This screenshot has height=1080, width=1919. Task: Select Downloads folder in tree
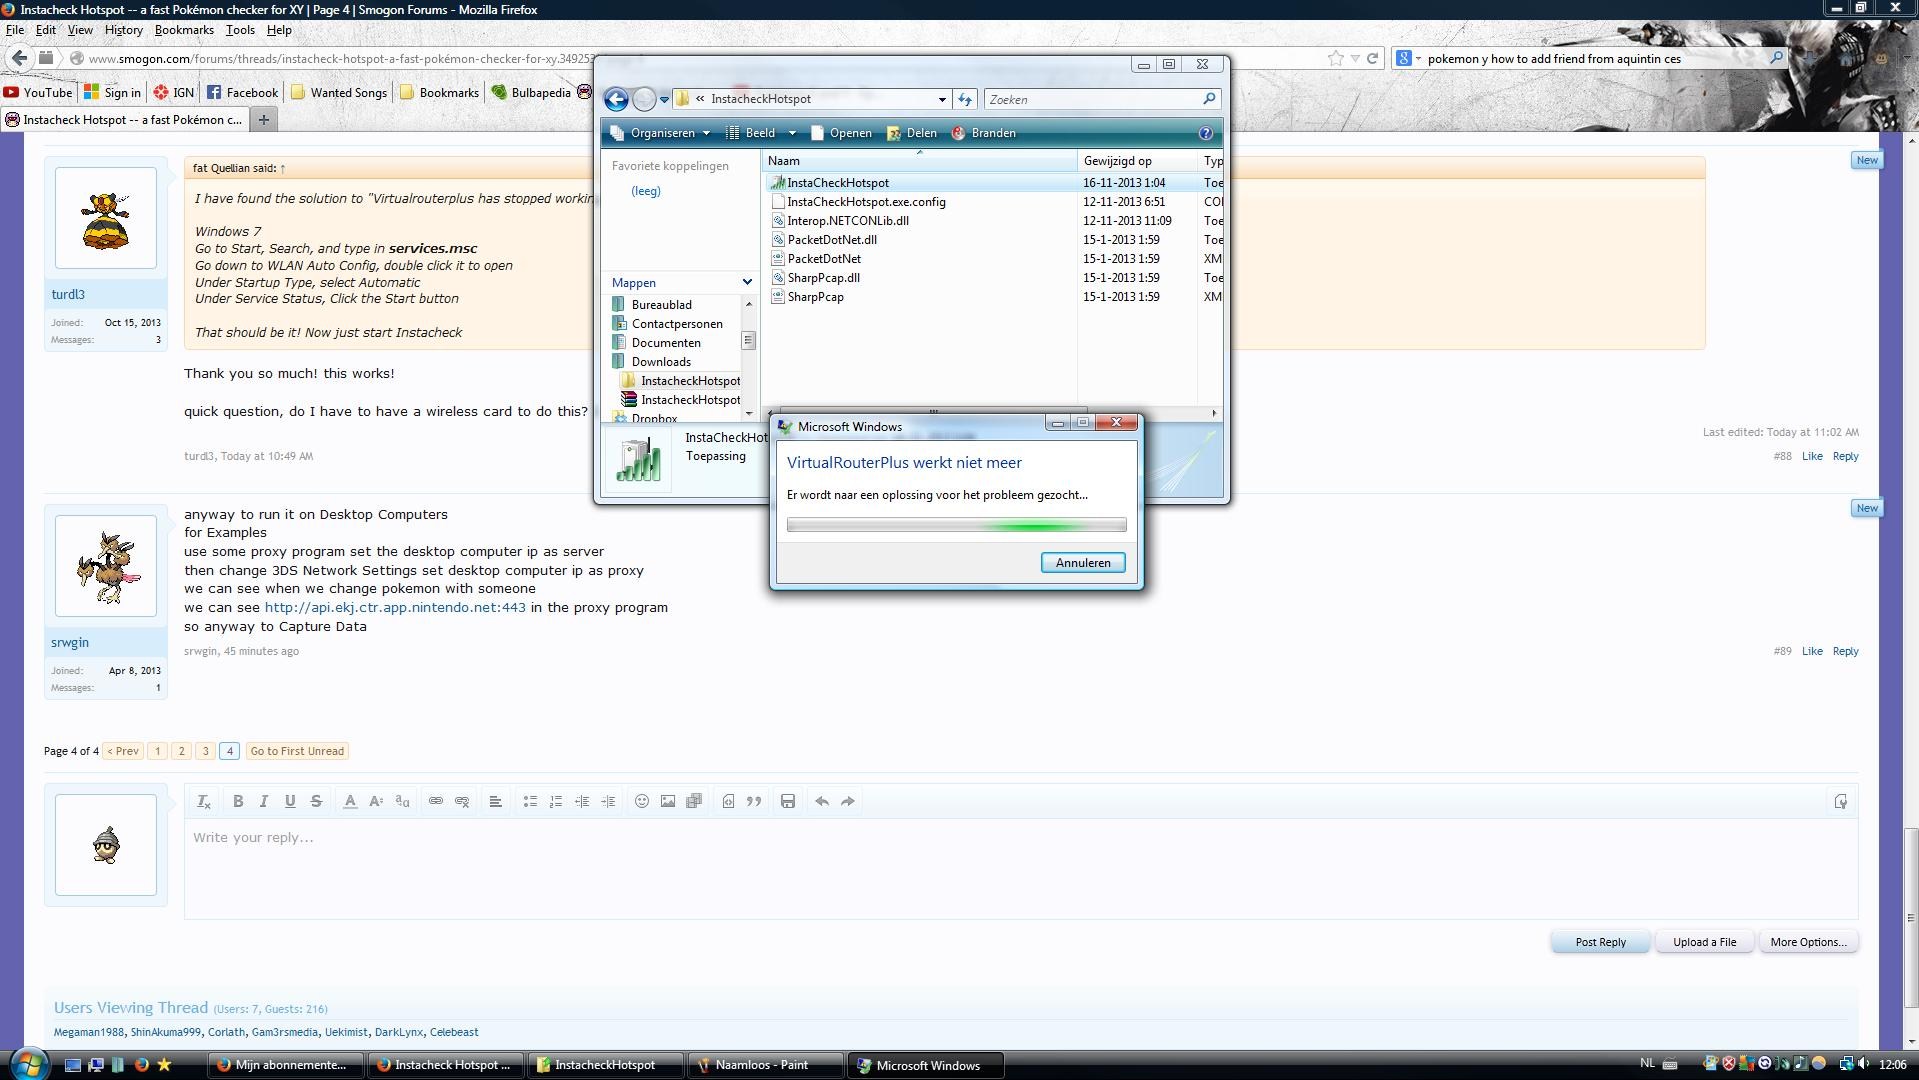661,362
